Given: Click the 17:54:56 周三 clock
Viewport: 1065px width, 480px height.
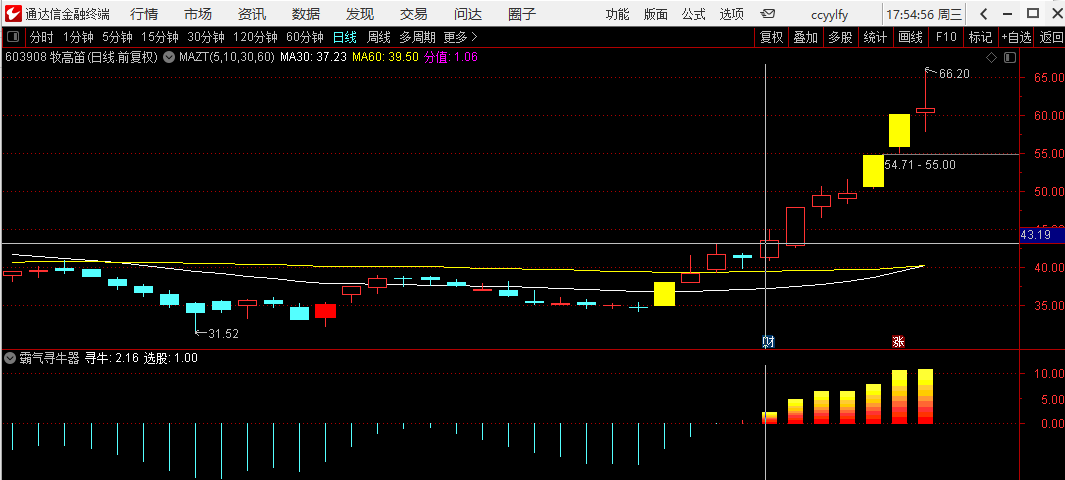Looking at the screenshot, I should click(924, 14).
